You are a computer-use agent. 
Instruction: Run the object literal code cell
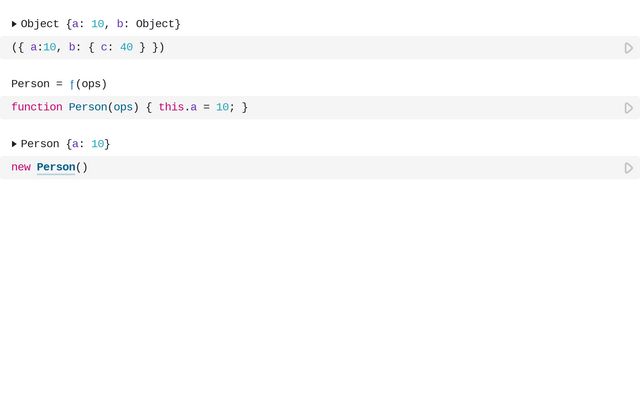tap(628, 48)
